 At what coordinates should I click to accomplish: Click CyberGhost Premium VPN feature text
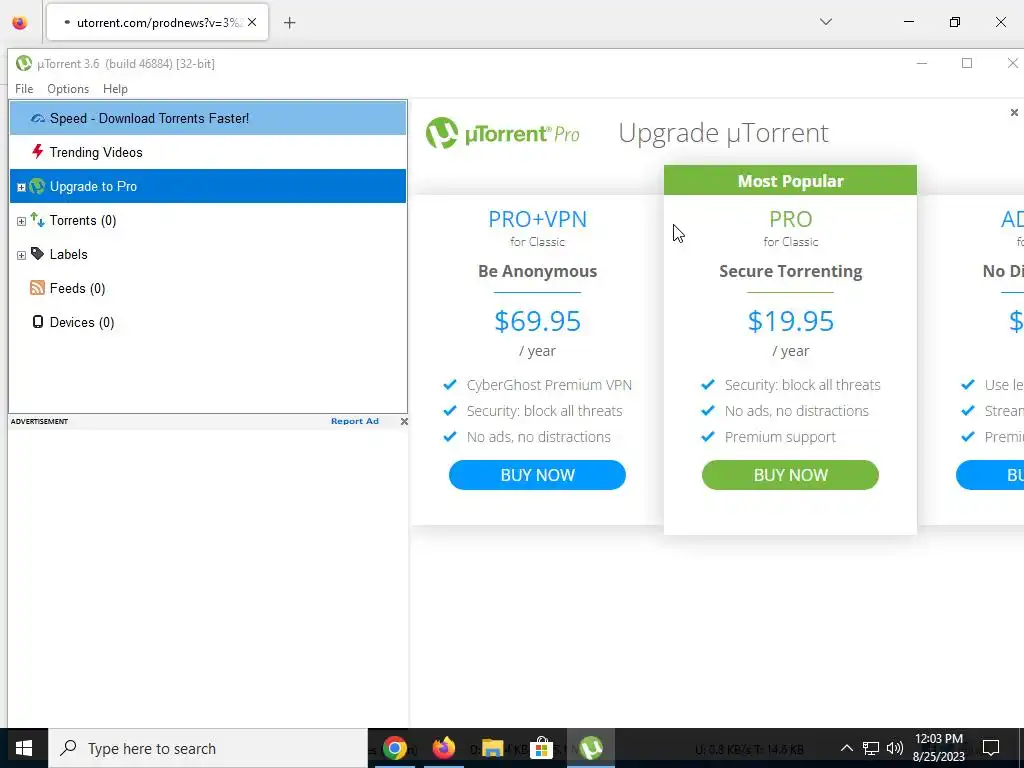pyautogui.click(x=549, y=385)
